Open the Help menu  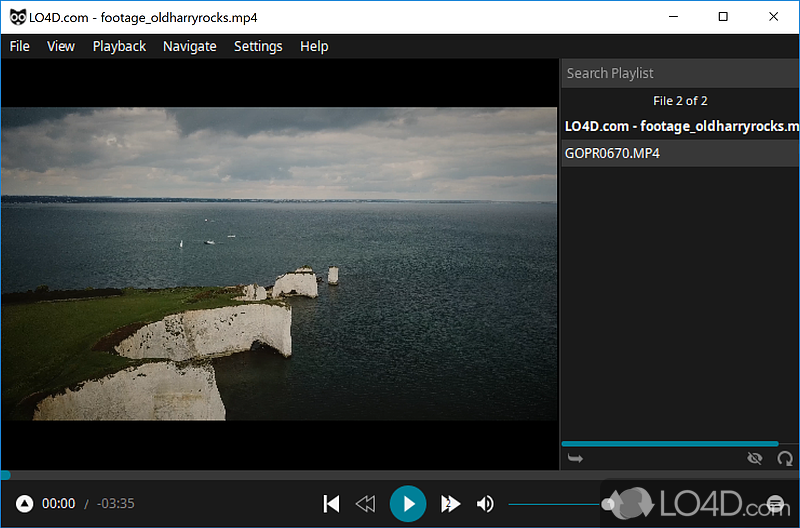[x=314, y=46]
